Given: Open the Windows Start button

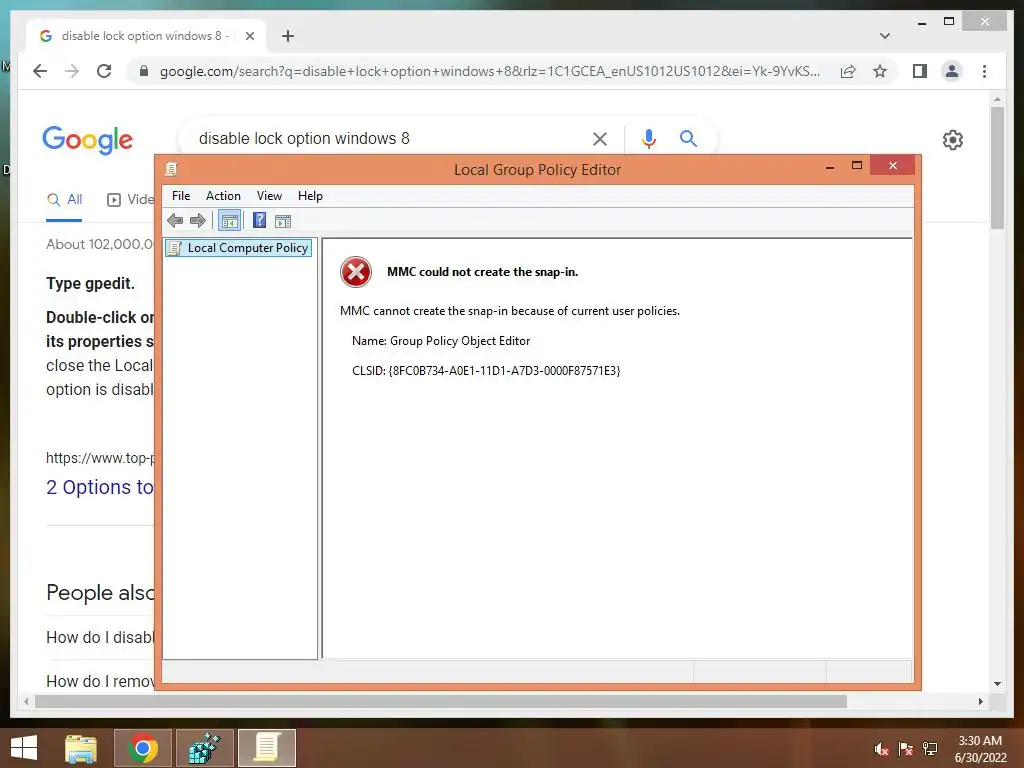Looking at the screenshot, I should pos(24,748).
